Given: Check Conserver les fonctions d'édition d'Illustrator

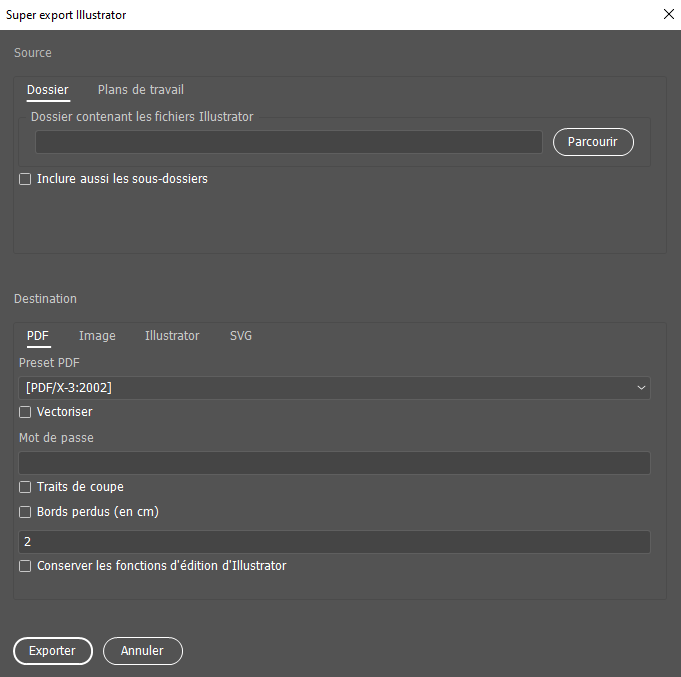Looking at the screenshot, I should (25, 566).
